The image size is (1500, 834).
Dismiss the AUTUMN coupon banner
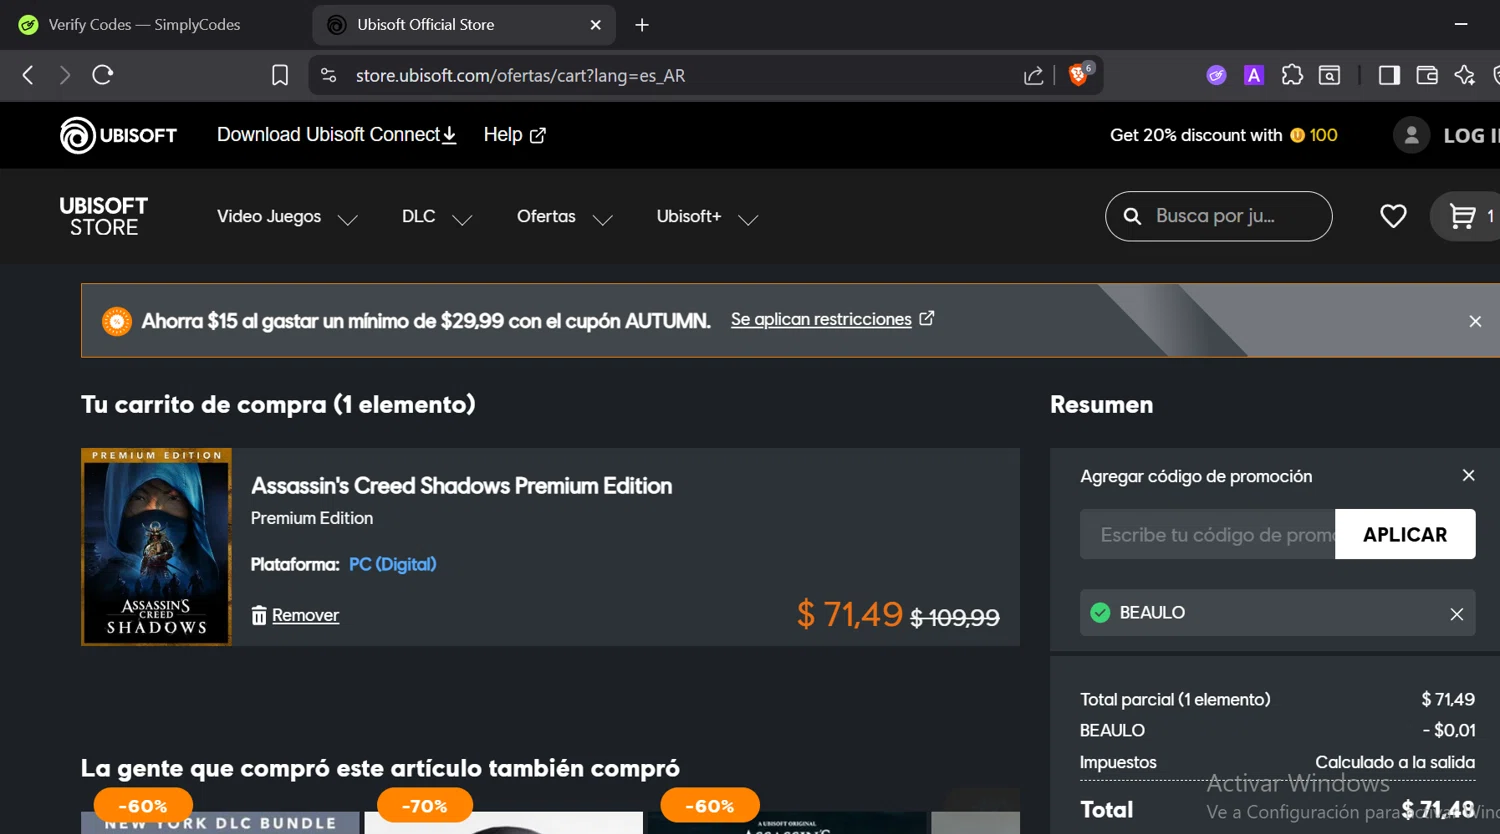tap(1475, 321)
